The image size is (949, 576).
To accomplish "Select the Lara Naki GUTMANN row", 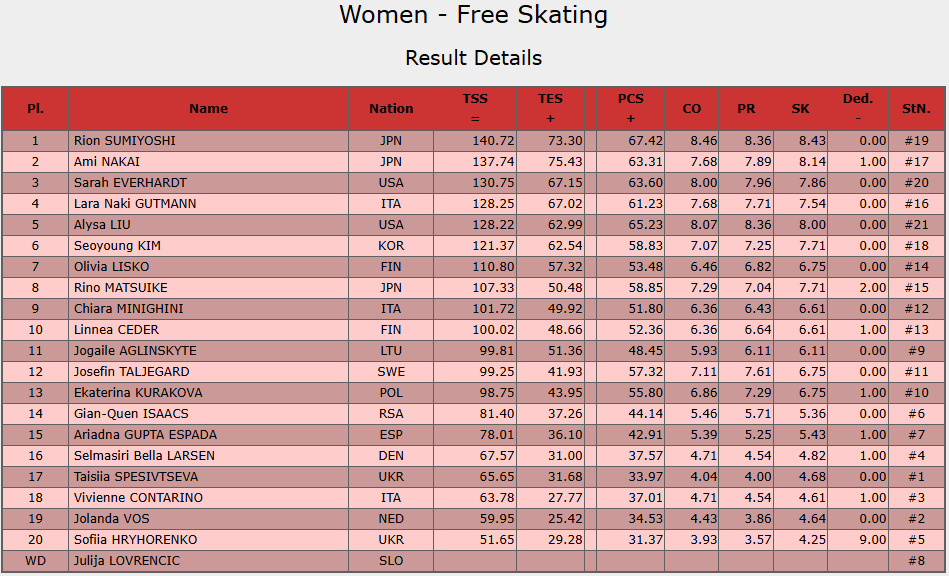I will 474,204.
